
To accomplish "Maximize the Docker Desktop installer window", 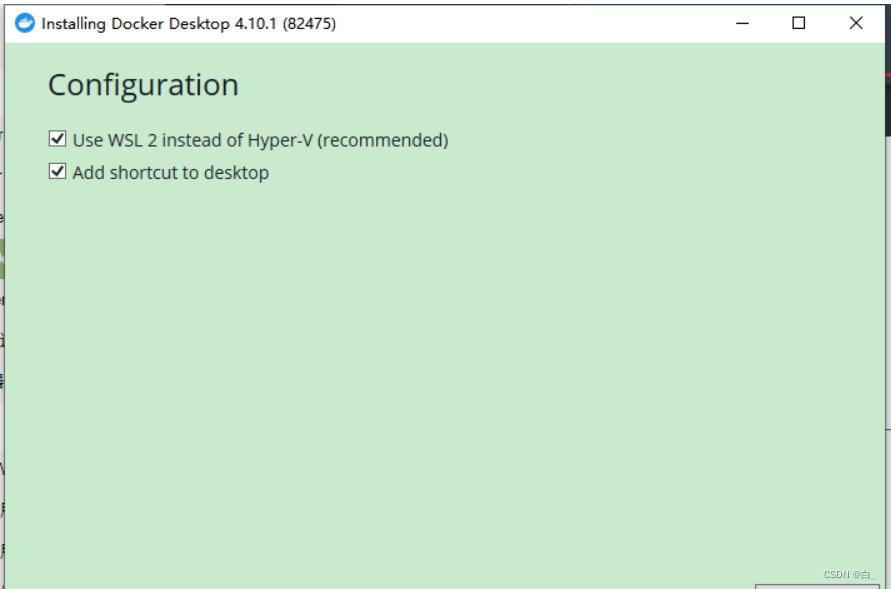I will click(x=798, y=23).
